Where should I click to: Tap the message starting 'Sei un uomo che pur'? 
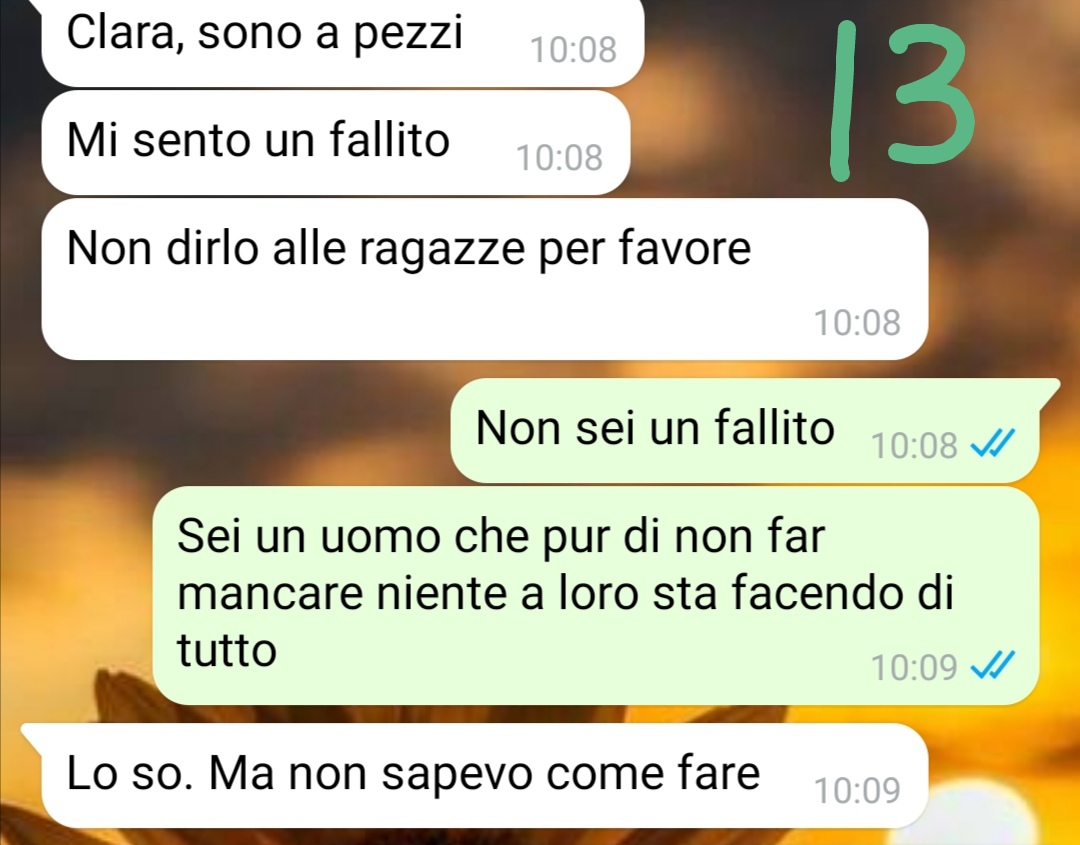(596, 595)
